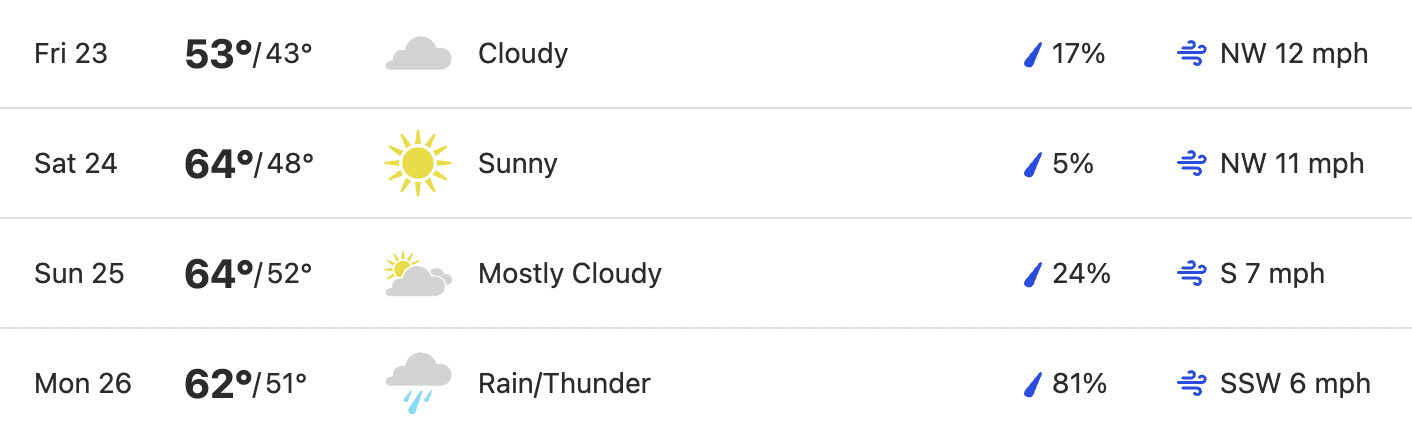Click the Mostly Cloudy icon for Sun 25
1412x434 pixels.
tap(418, 274)
